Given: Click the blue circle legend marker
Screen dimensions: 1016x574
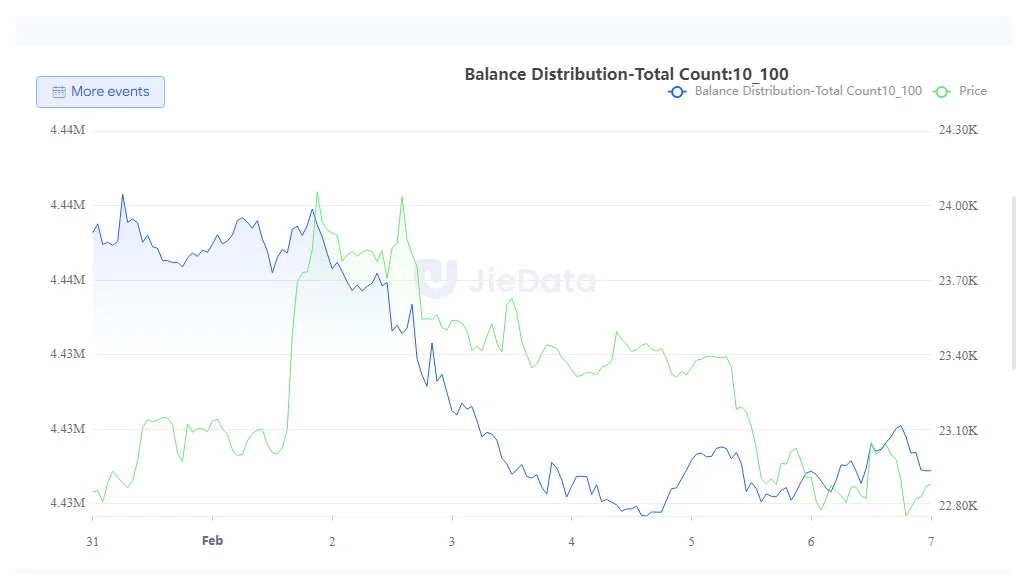Looking at the screenshot, I should click(677, 92).
